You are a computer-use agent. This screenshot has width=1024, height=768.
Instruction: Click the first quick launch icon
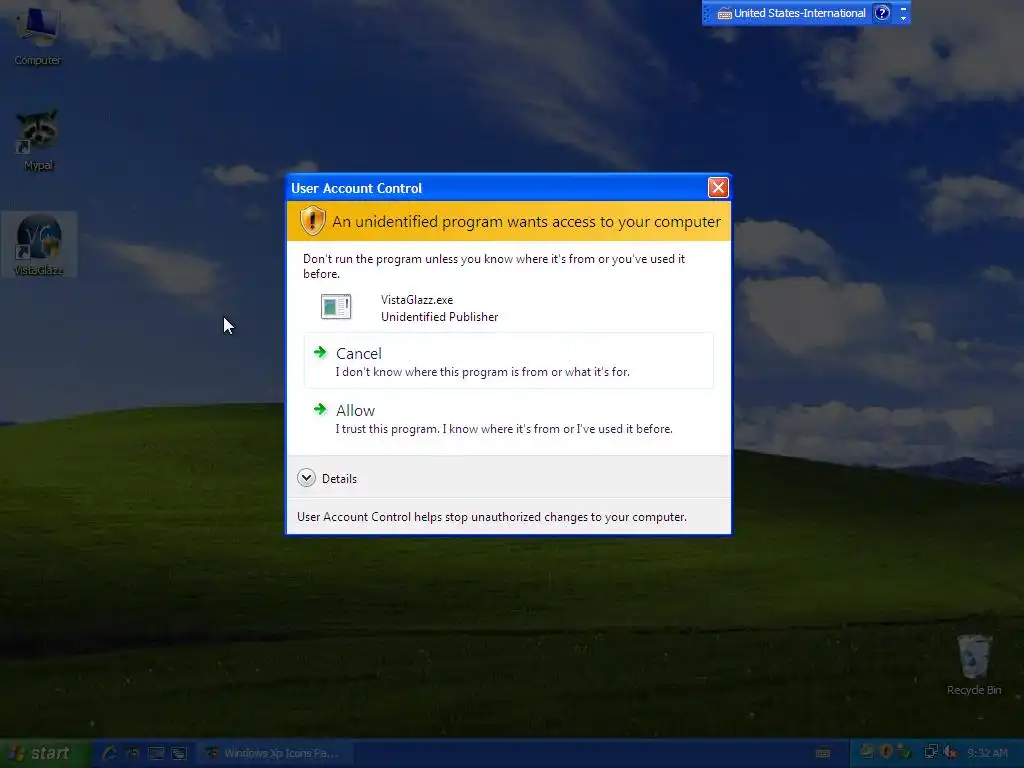[109, 753]
